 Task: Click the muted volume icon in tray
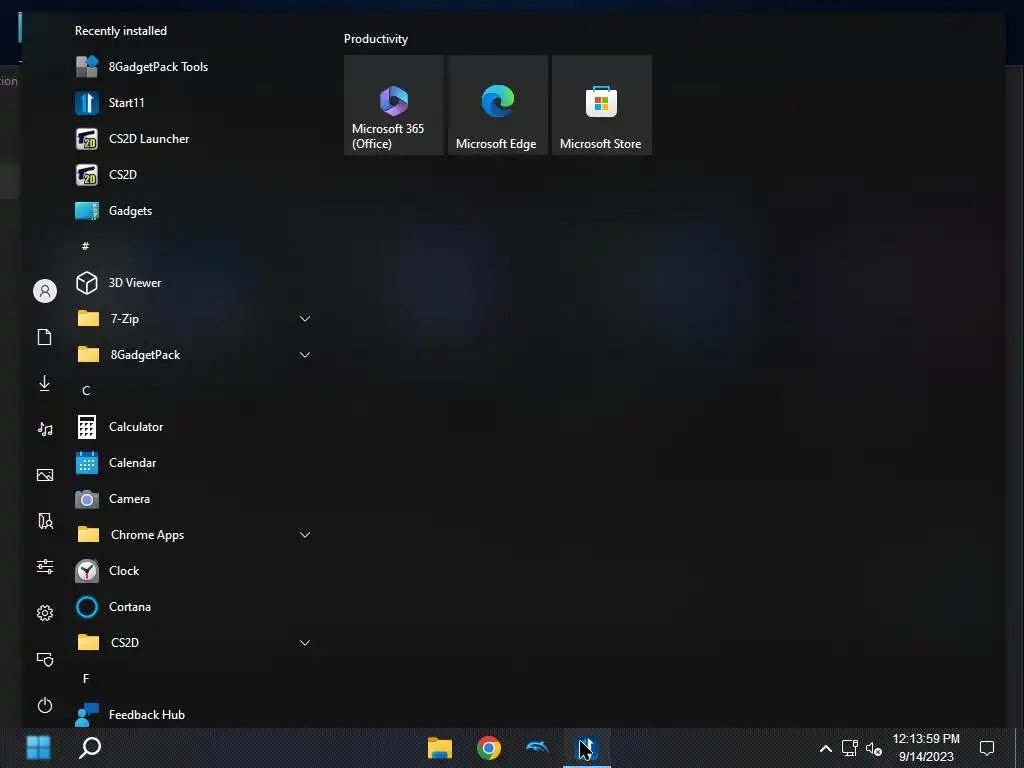tap(874, 748)
